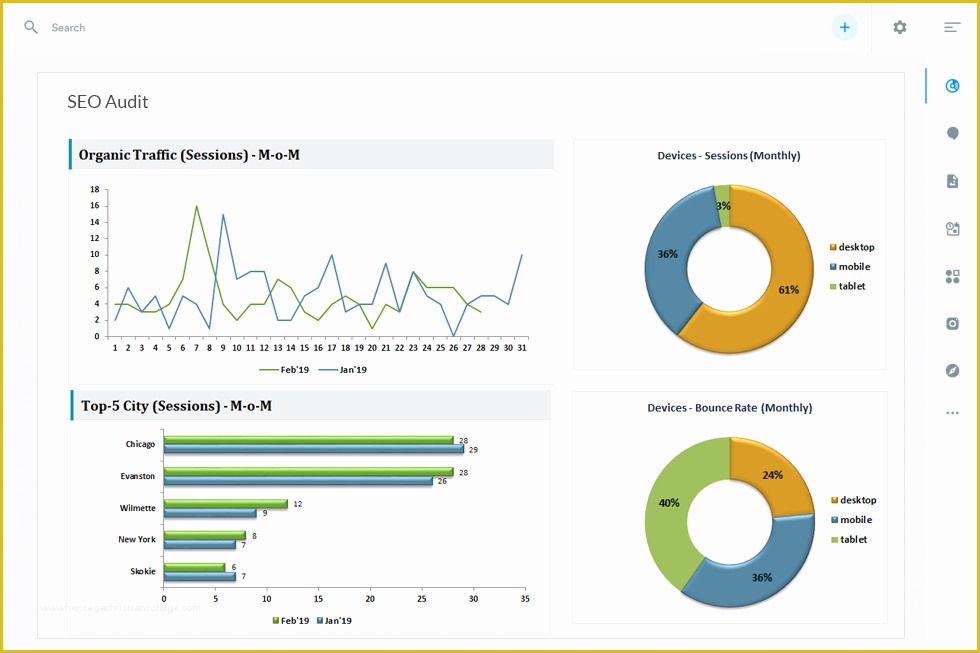Image resolution: width=980 pixels, height=653 pixels.
Task: Open settings via the gear icon
Action: click(x=899, y=27)
